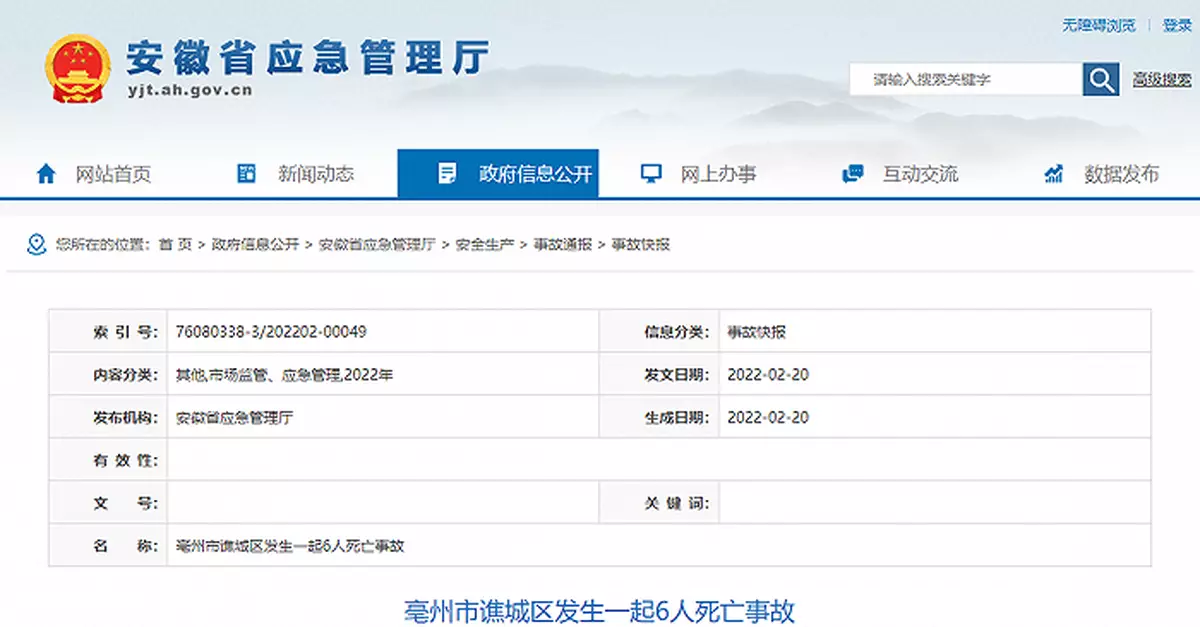Open the 新闻动态 navigation tab

click(x=315, y=174)
